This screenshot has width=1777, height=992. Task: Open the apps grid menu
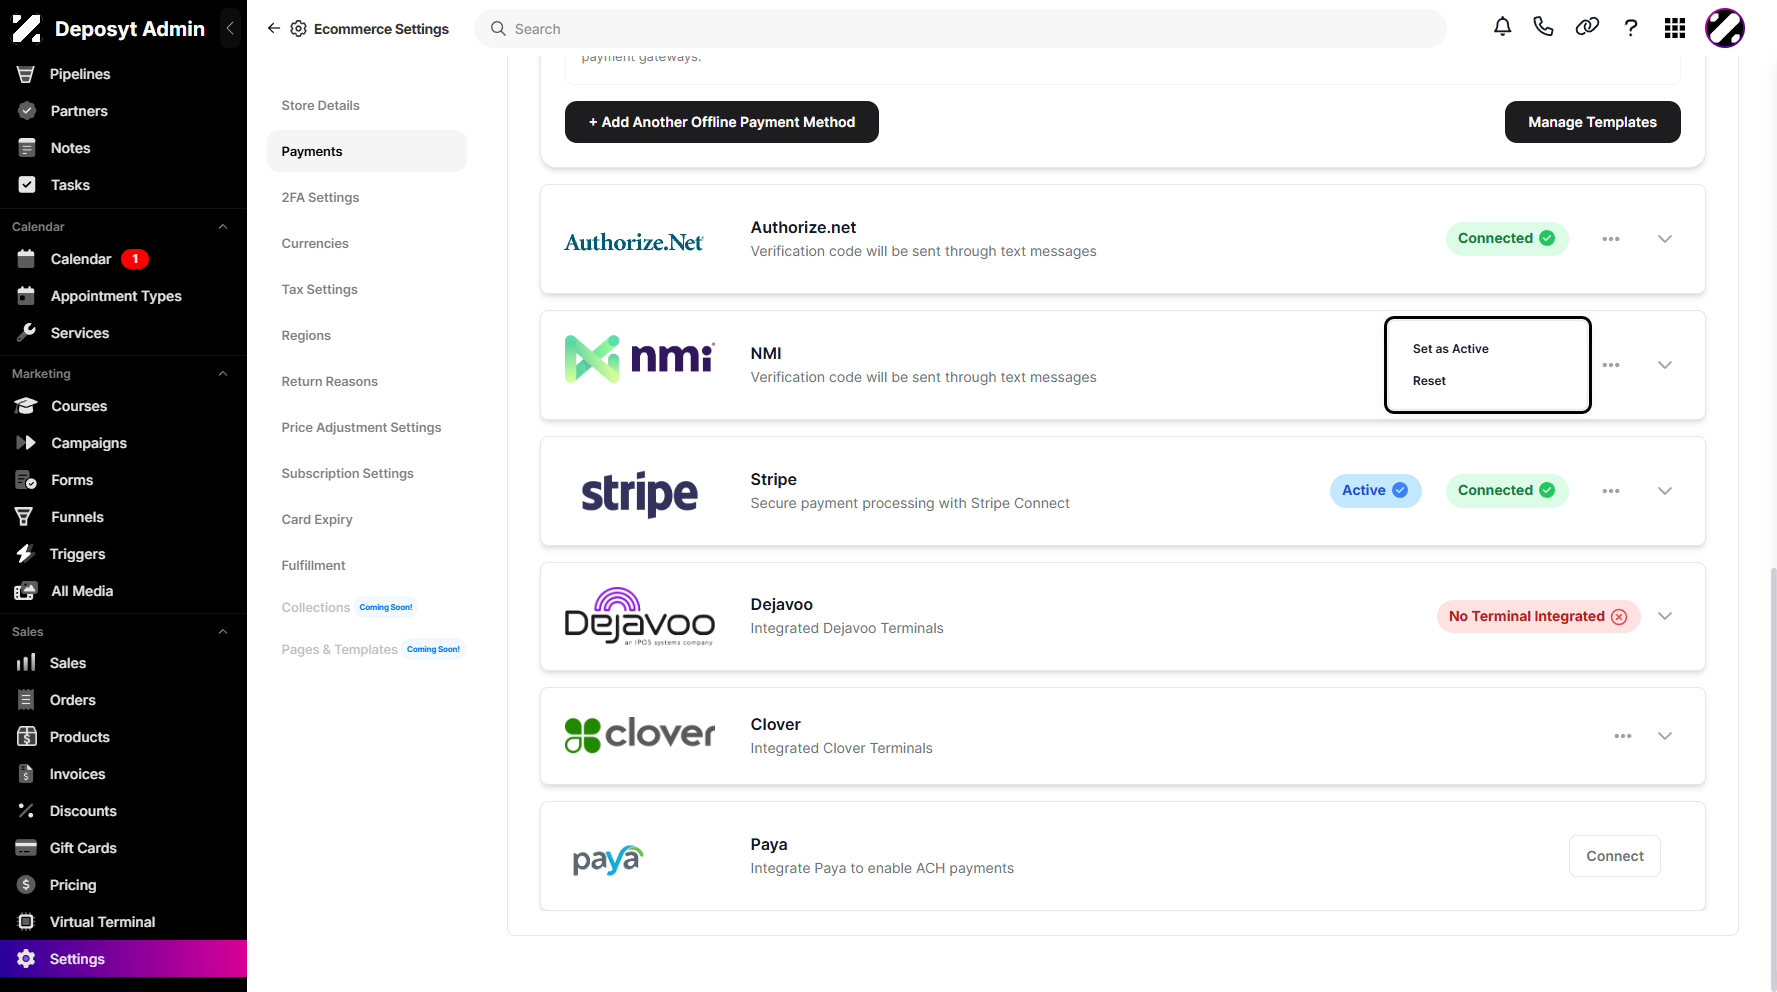(x=1675, y=28)
